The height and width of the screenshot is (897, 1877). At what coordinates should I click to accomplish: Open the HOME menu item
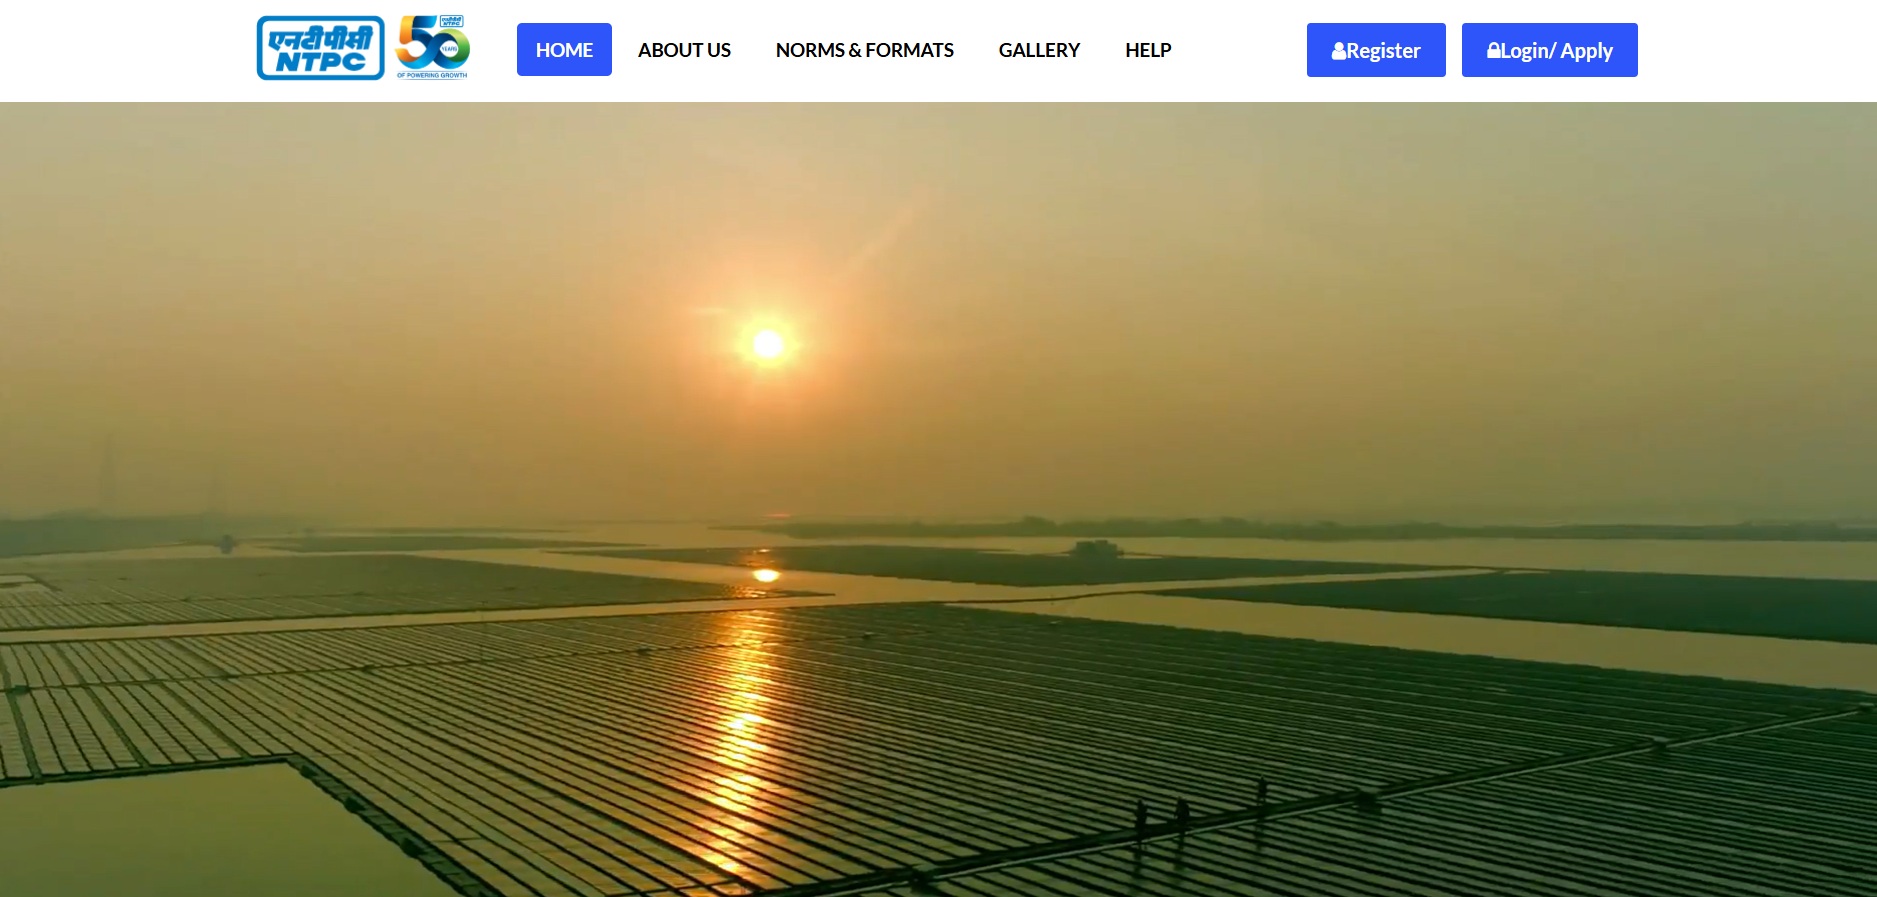(x=564, y=50)
